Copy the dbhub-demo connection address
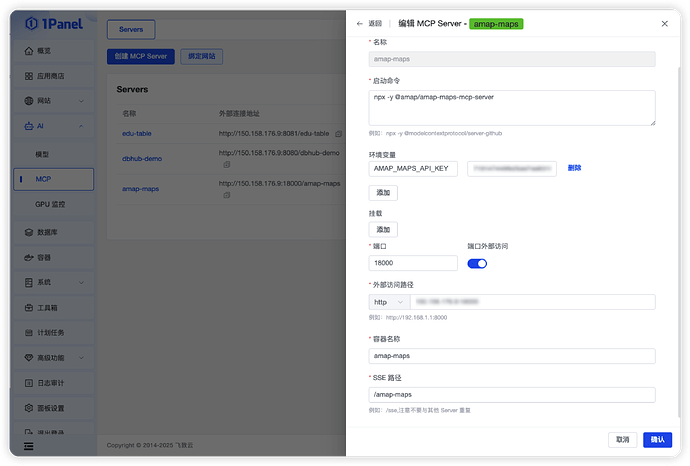This screenshot has width=690, height=466. (x=227, y=165)
